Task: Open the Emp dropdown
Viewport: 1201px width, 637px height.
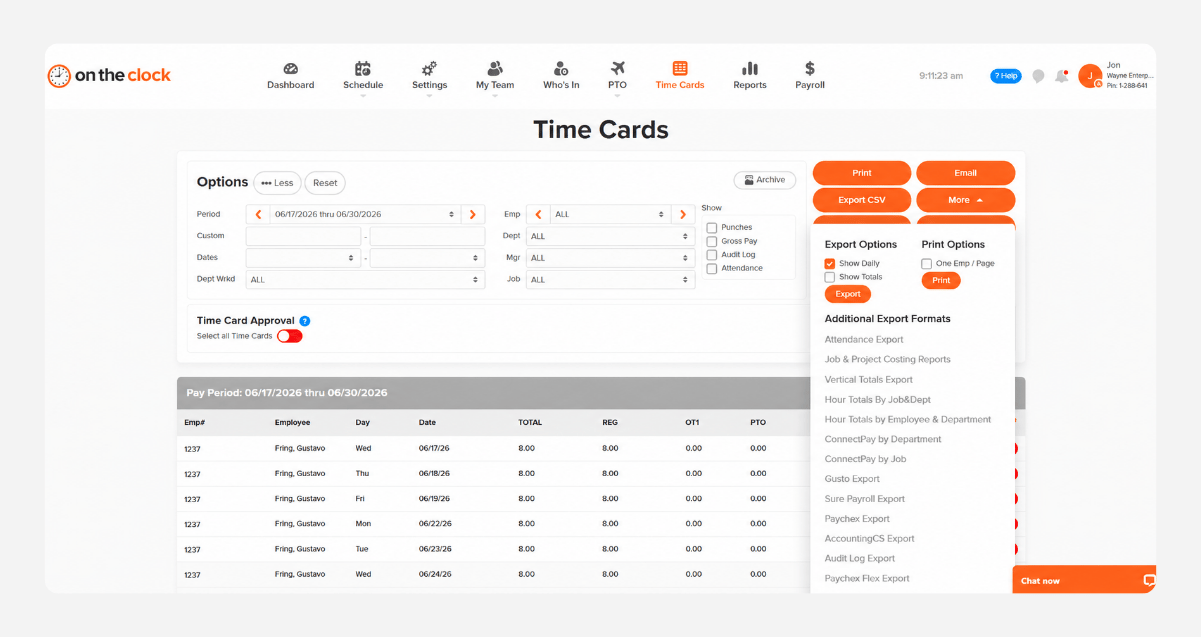Action: (610, 214)
